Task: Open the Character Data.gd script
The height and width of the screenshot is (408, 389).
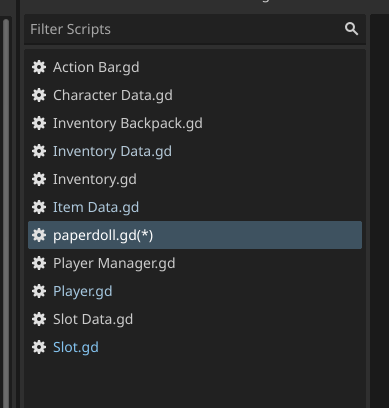Action: pos(195,95)
